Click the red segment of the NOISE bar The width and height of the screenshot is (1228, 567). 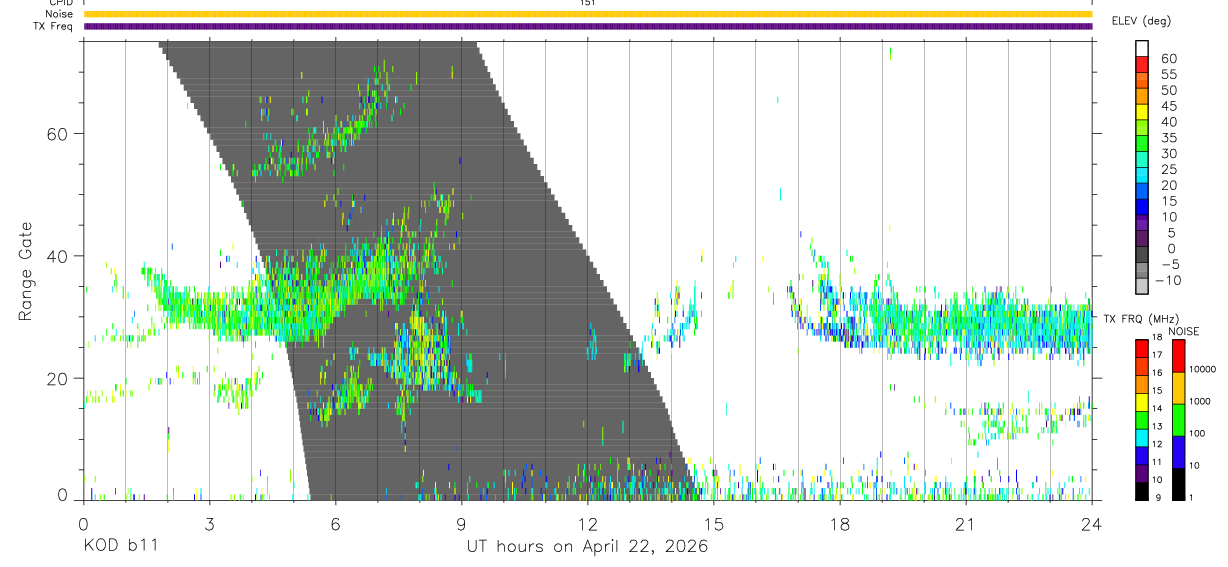tap(1178, 356)
